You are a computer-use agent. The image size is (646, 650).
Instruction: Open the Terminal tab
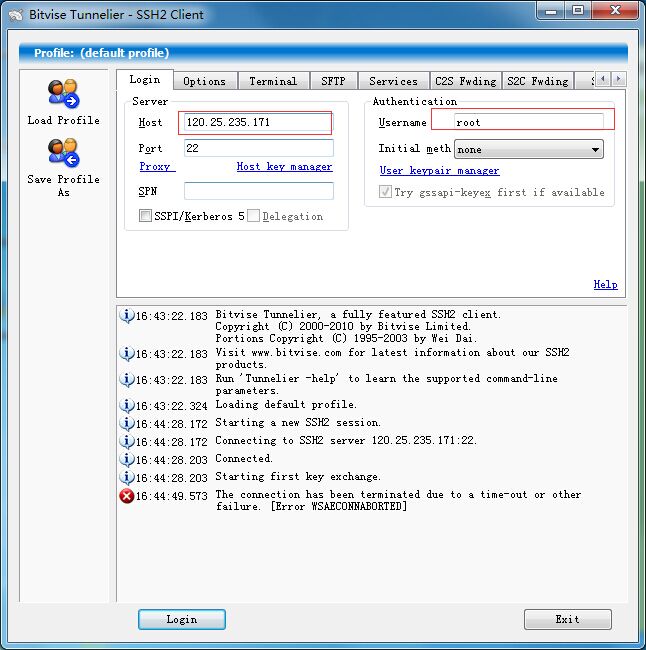[x=273, y=81]
